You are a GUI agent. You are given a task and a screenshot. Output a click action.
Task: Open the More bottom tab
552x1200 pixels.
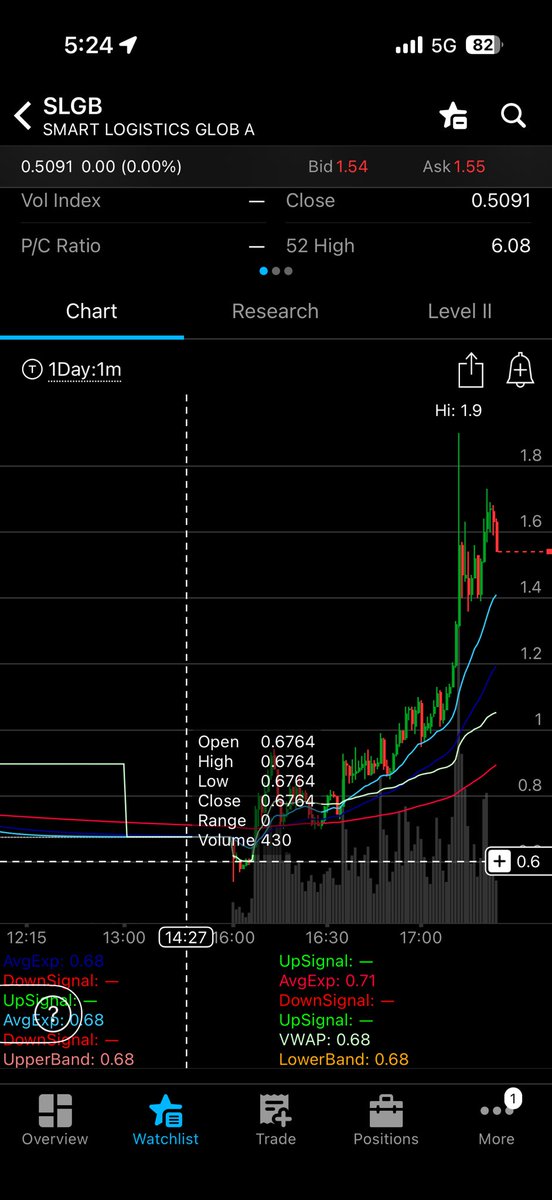496,1120
